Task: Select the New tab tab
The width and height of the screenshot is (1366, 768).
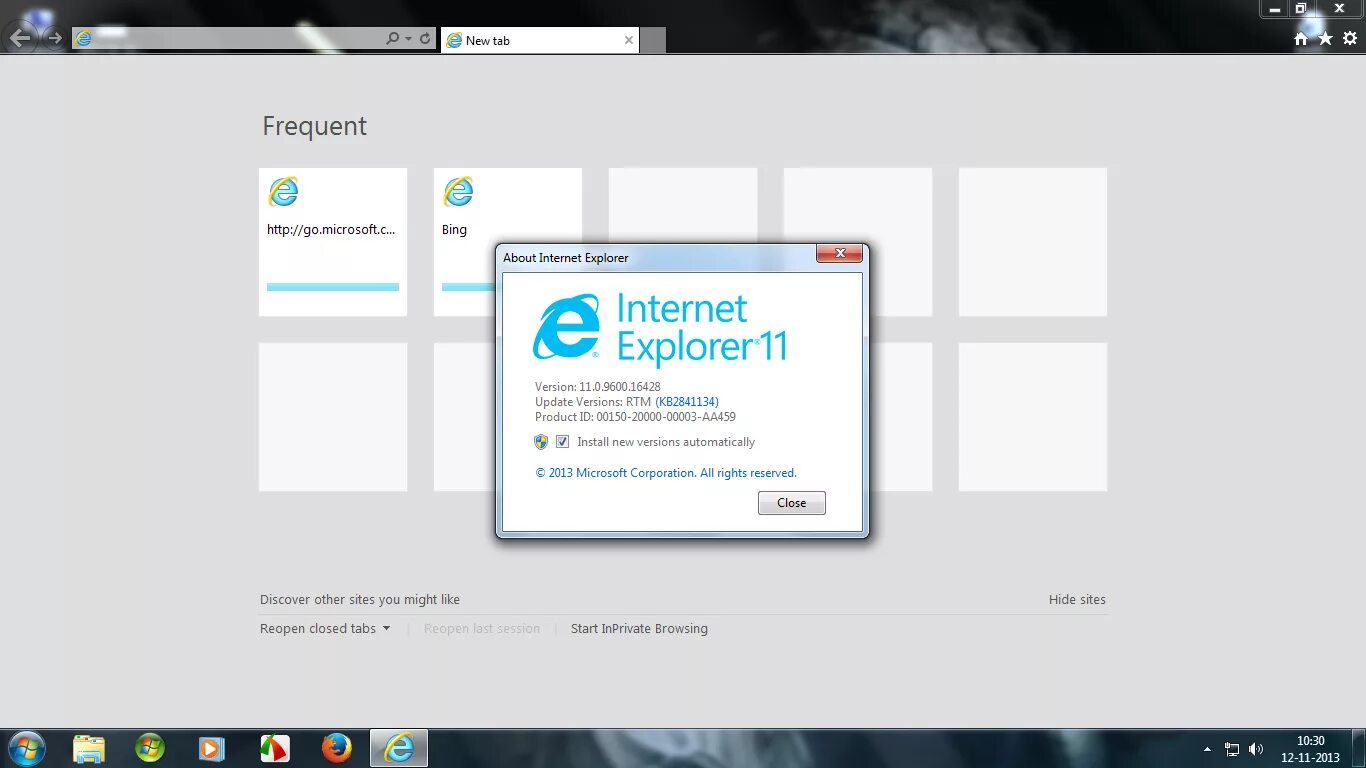Action: coord(540,40)
